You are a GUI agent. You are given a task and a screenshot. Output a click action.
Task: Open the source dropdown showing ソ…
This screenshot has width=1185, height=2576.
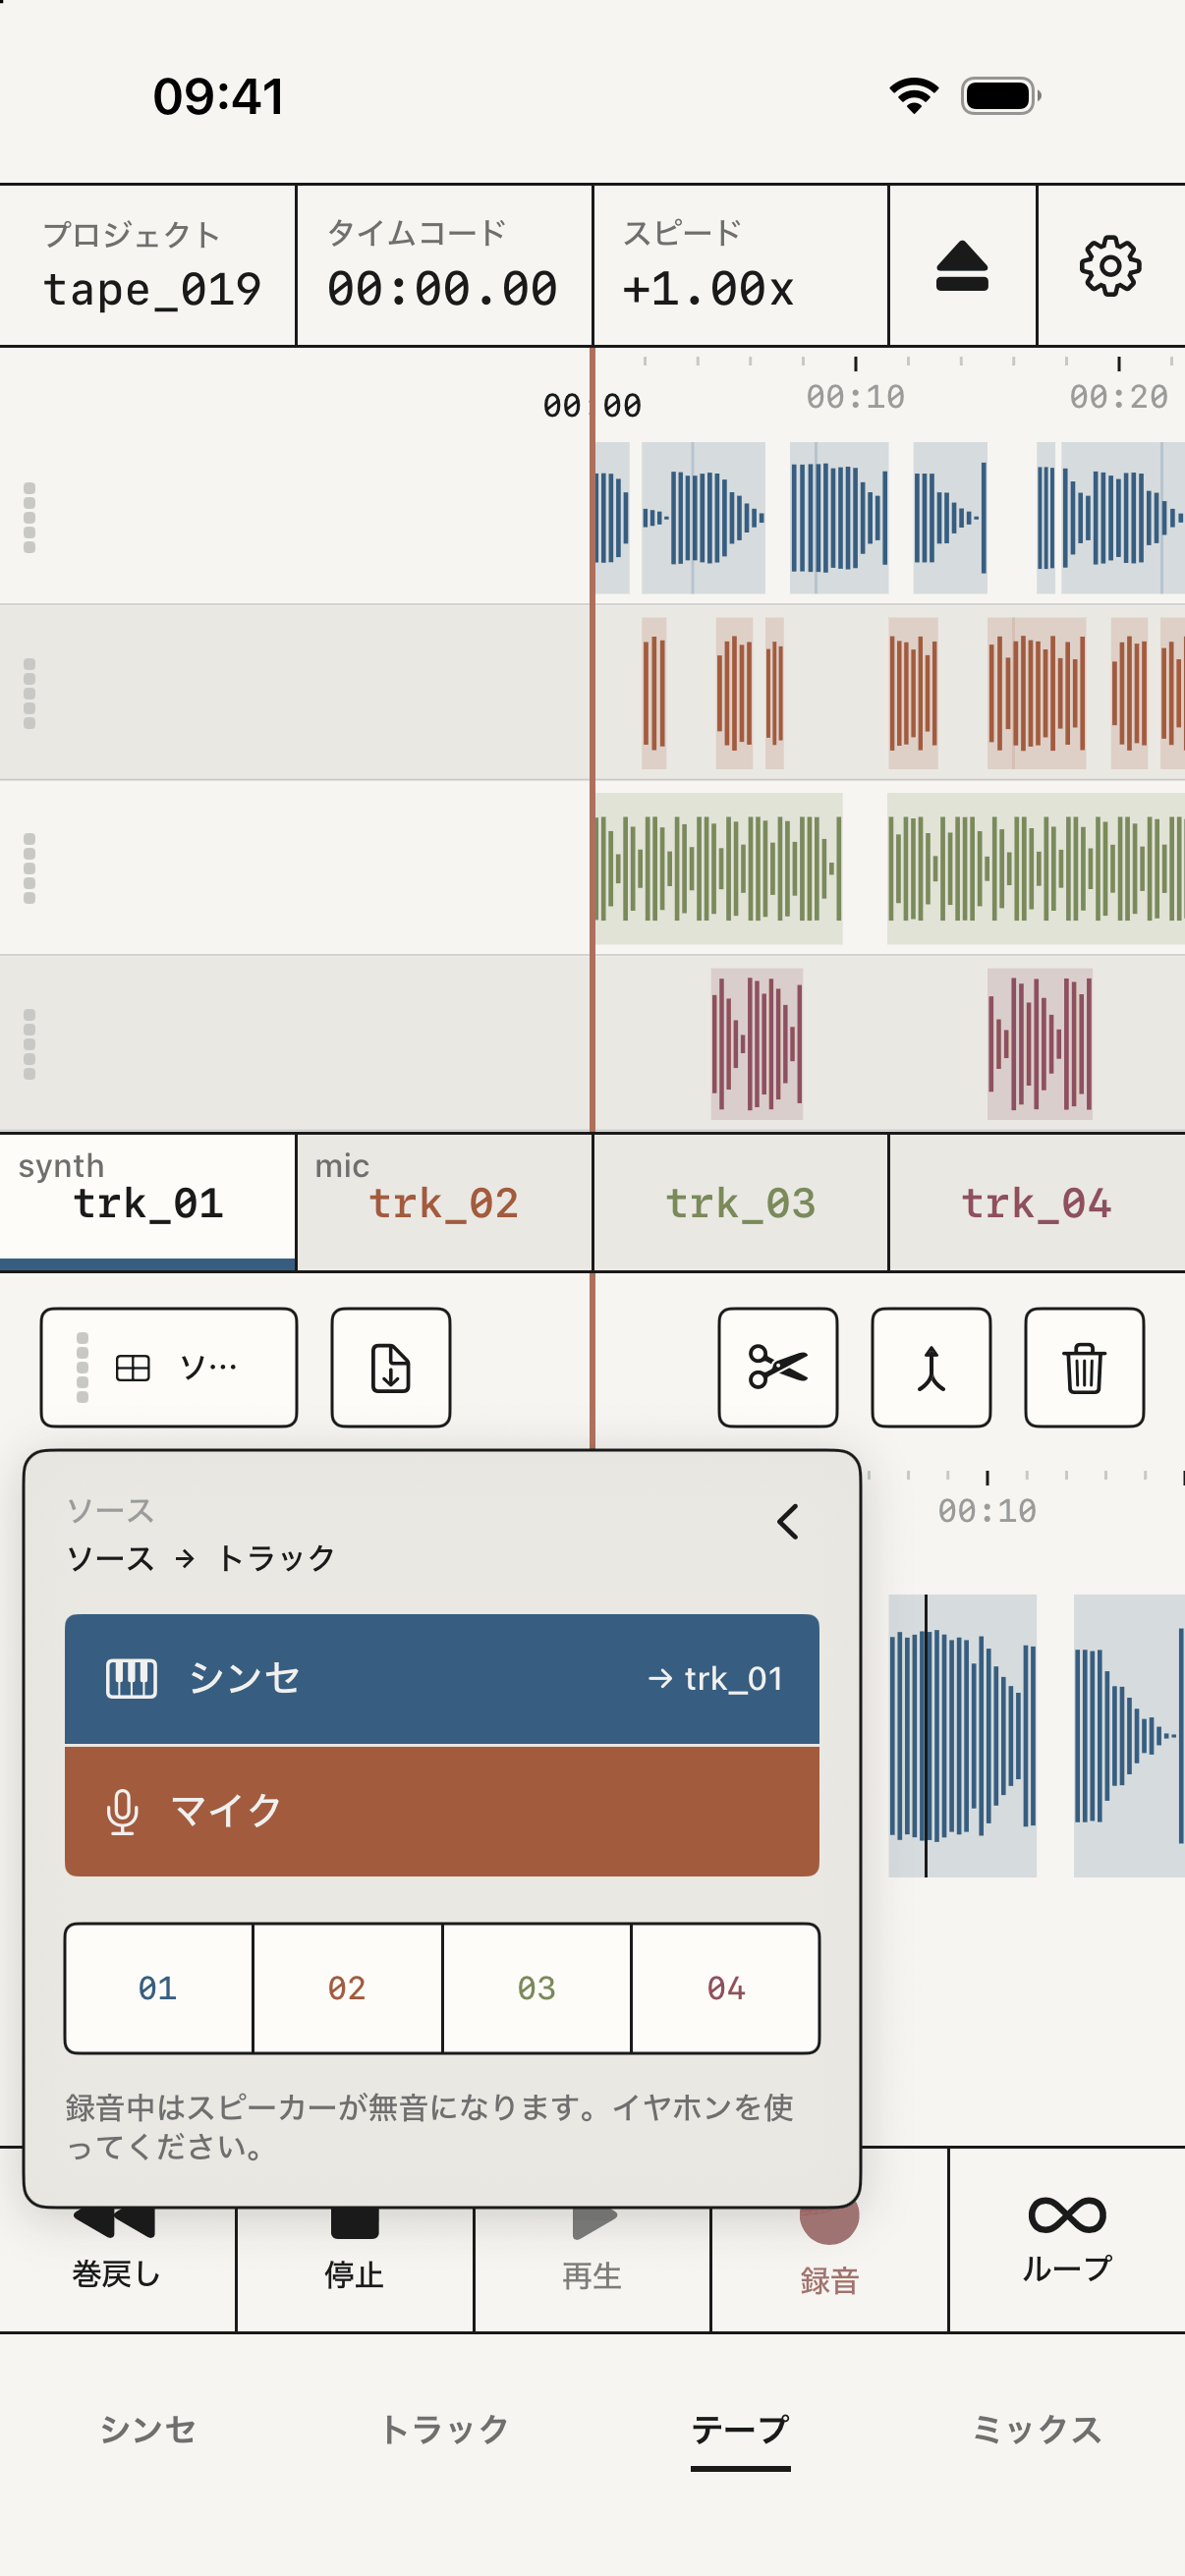coord(169,1367)
